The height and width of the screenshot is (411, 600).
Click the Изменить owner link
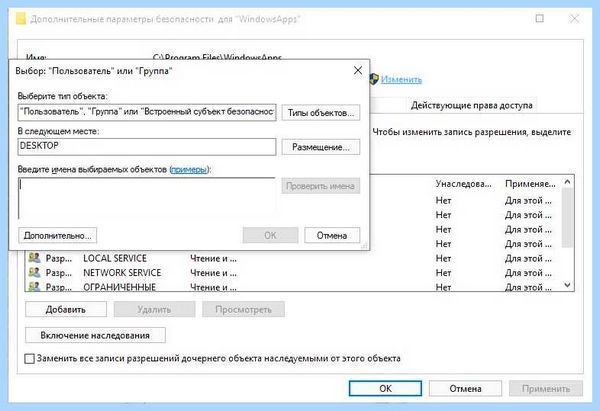pos(401,79)
